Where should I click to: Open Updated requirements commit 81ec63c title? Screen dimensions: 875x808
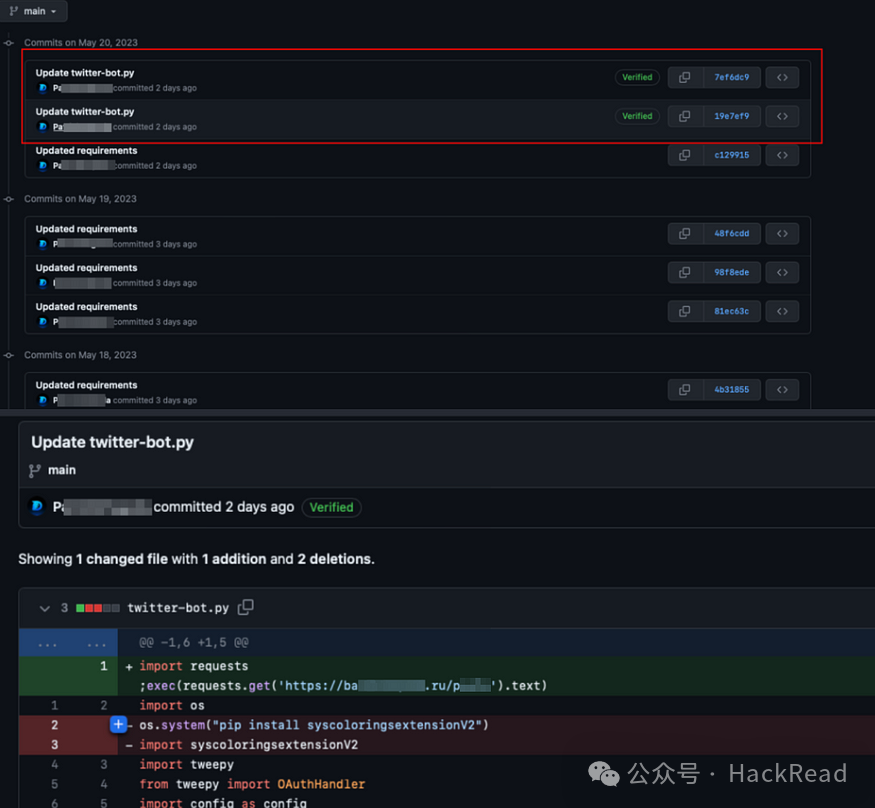86,307
